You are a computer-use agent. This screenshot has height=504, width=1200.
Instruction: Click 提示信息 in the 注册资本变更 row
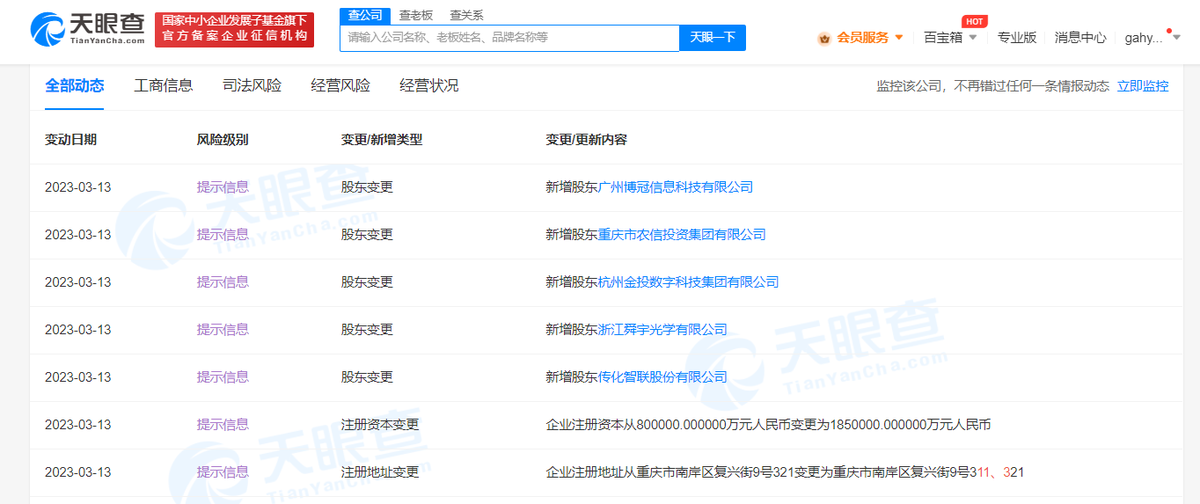pyautogui.click(x=222, y=425)
